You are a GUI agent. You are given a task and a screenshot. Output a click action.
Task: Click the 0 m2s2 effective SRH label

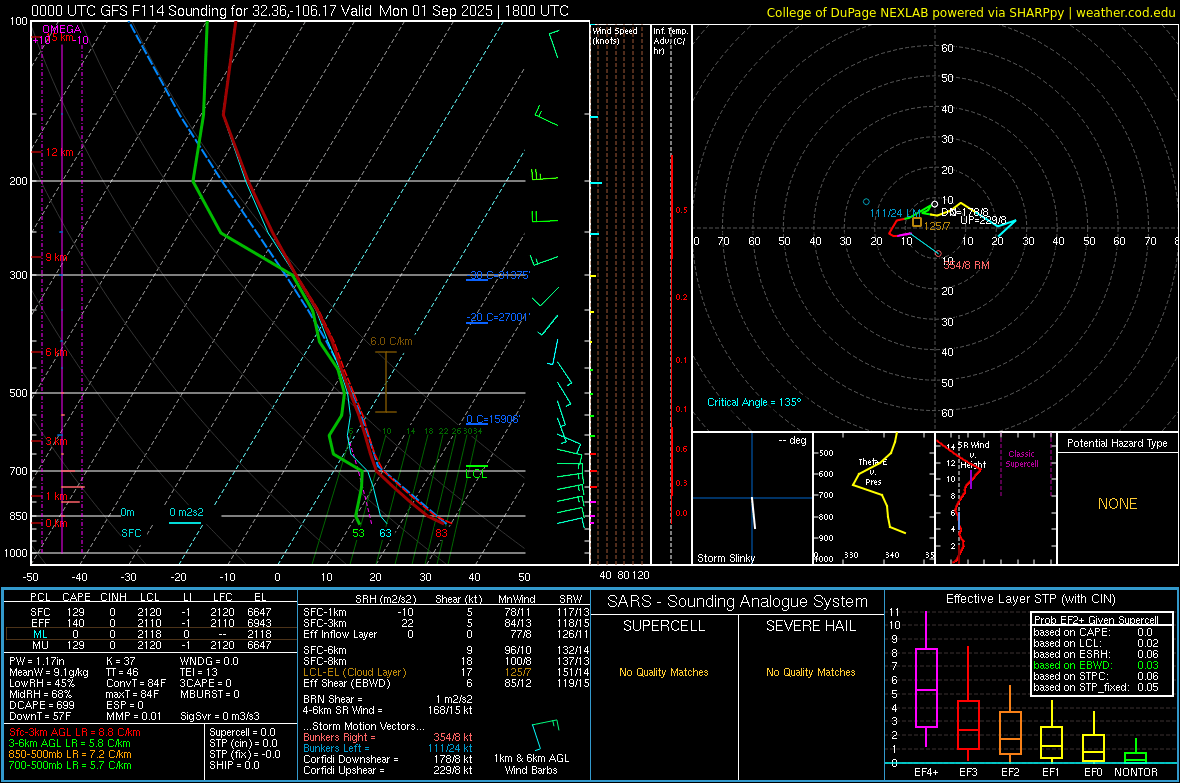pyautogui.click(x=187, y=512)
